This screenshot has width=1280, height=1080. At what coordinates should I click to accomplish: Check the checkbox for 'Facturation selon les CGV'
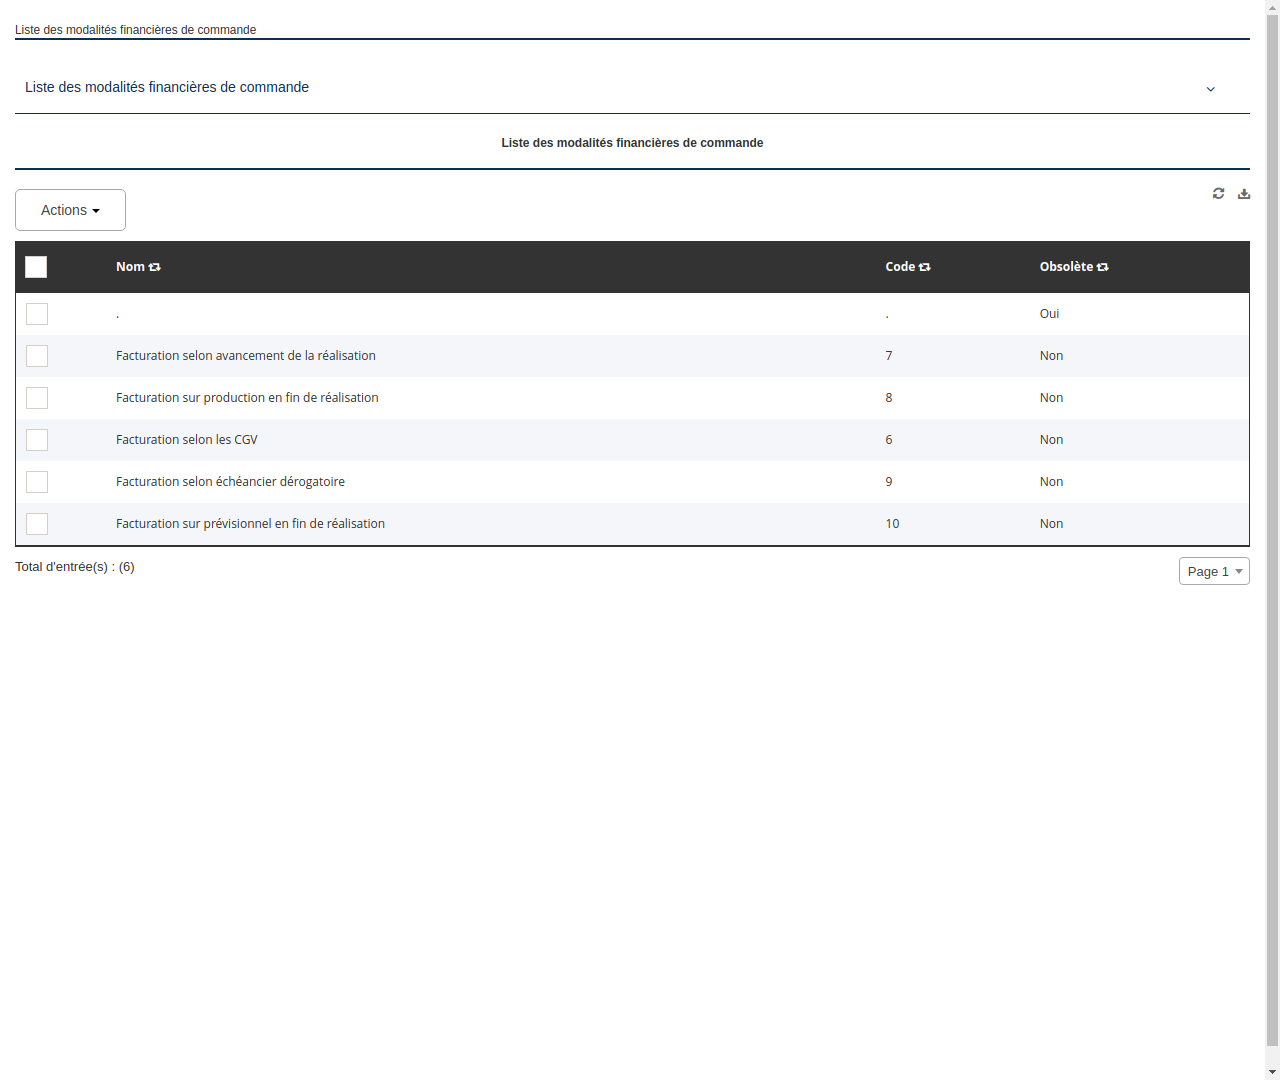click(x=37, y=440)
